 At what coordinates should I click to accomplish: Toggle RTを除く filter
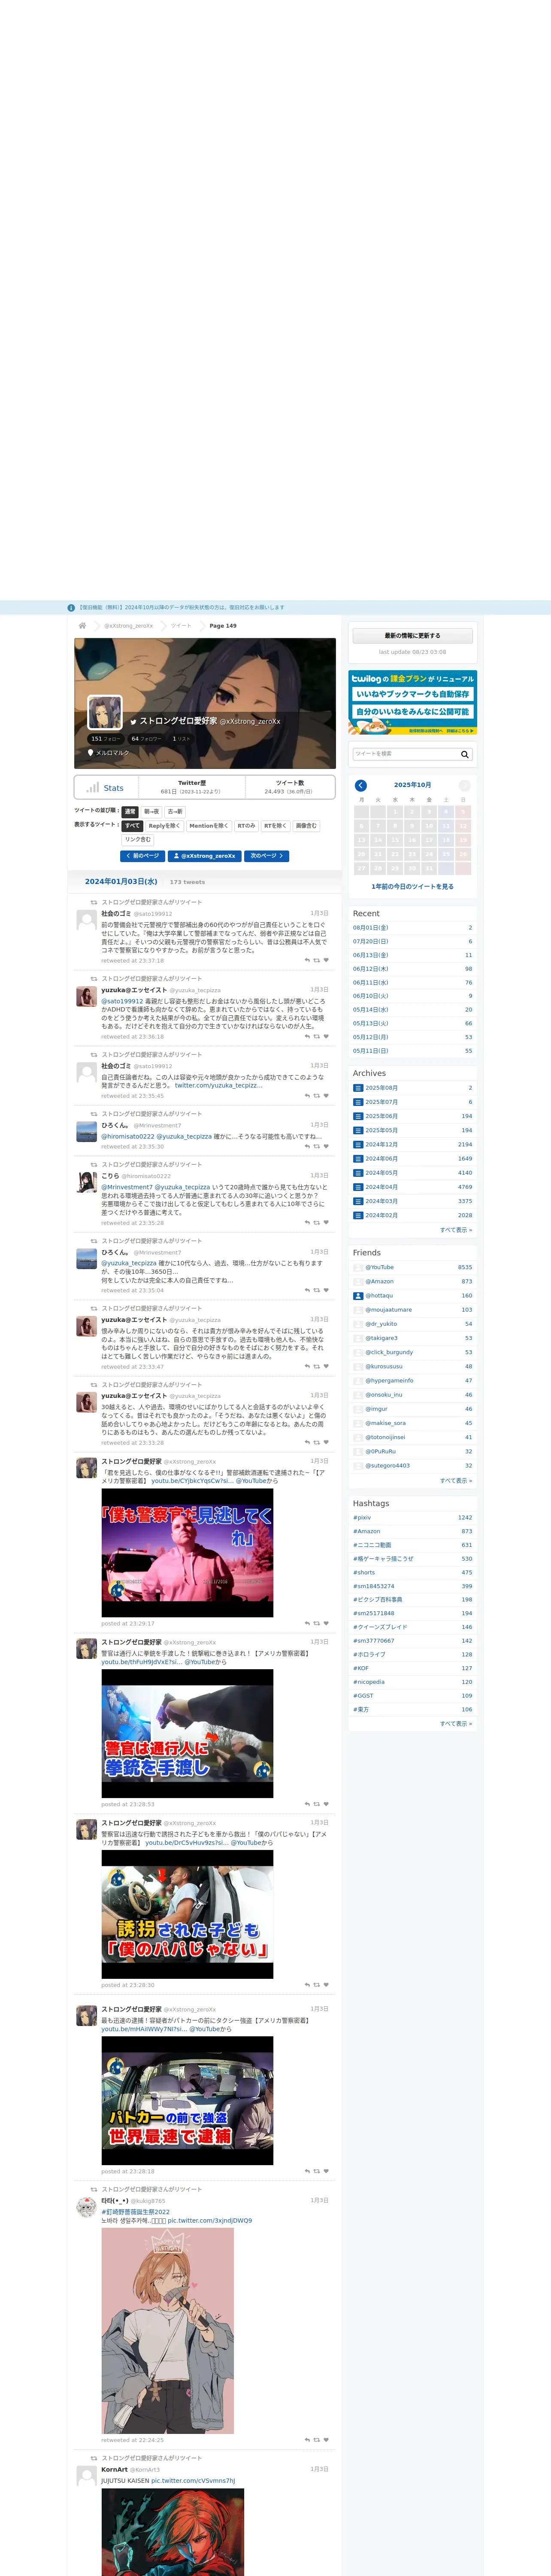pos(275,826)
